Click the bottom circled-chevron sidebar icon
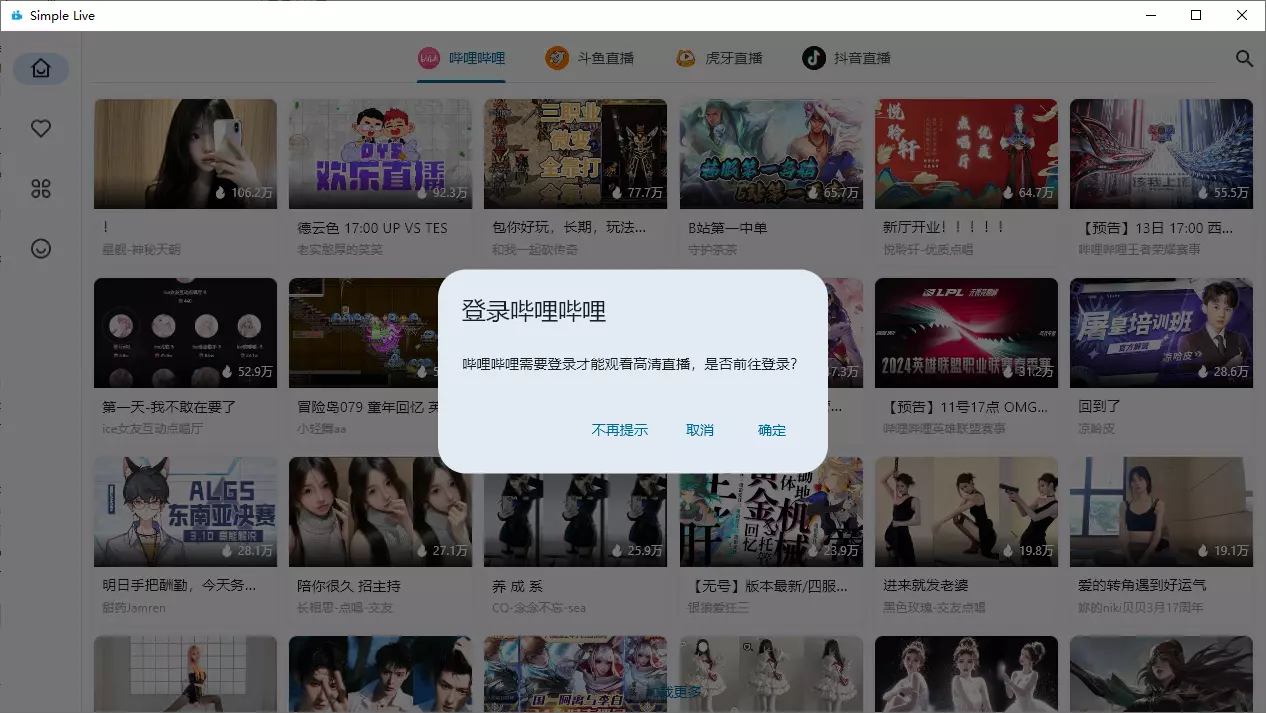The width and height of the screenshot is (1266, 713). tap(41, 249)
